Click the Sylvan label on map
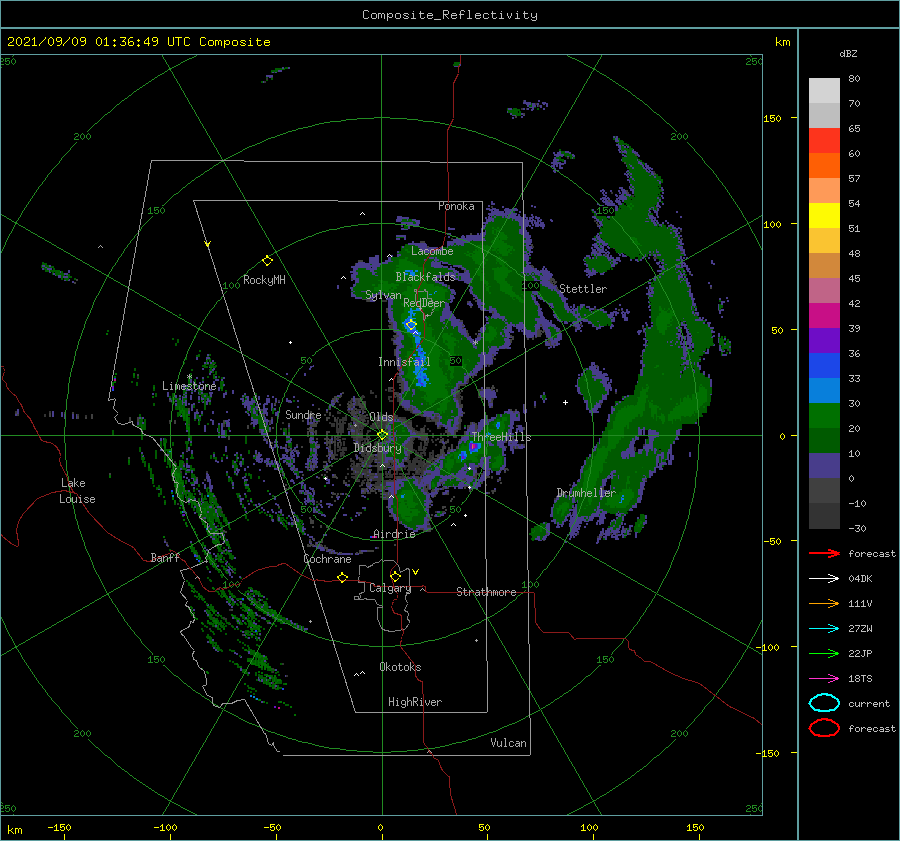 [383, 295]
